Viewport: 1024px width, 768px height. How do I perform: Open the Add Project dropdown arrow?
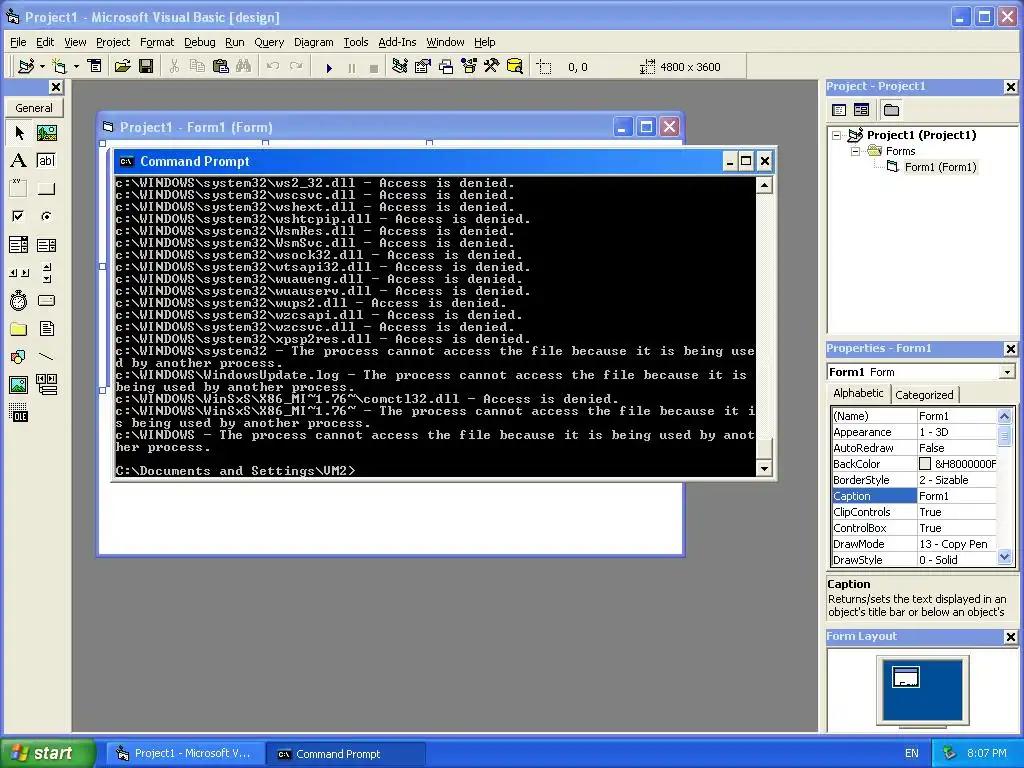(x=42, y=67)
